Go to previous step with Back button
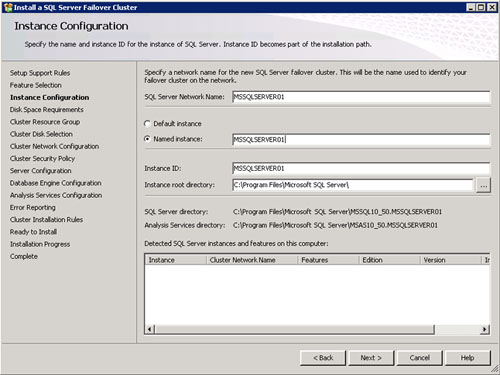Viewport: 500px width, 375px height. [x=323, y=358]
